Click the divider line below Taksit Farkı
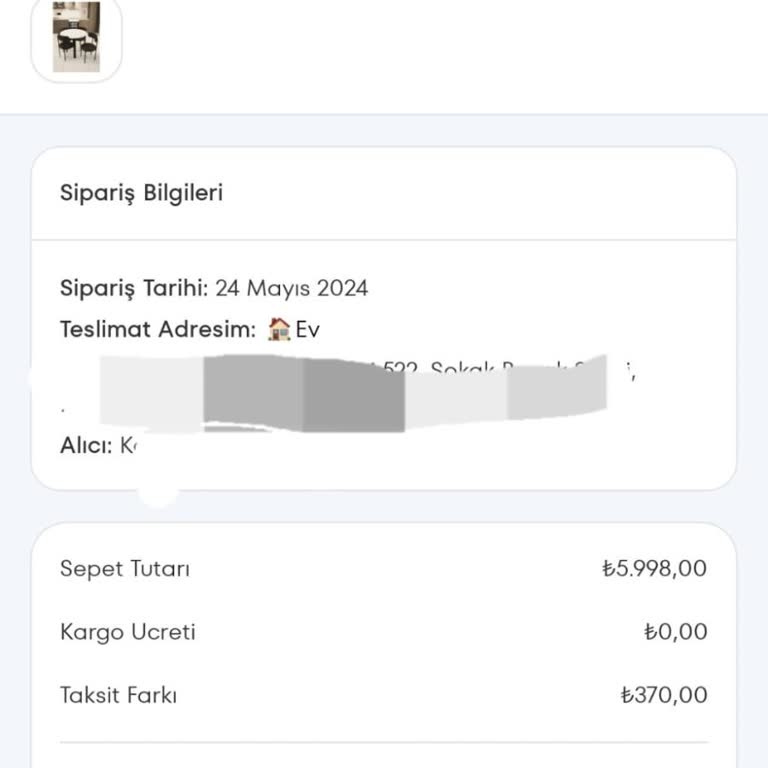Screen dimensions: 768x768 (384, 742)
